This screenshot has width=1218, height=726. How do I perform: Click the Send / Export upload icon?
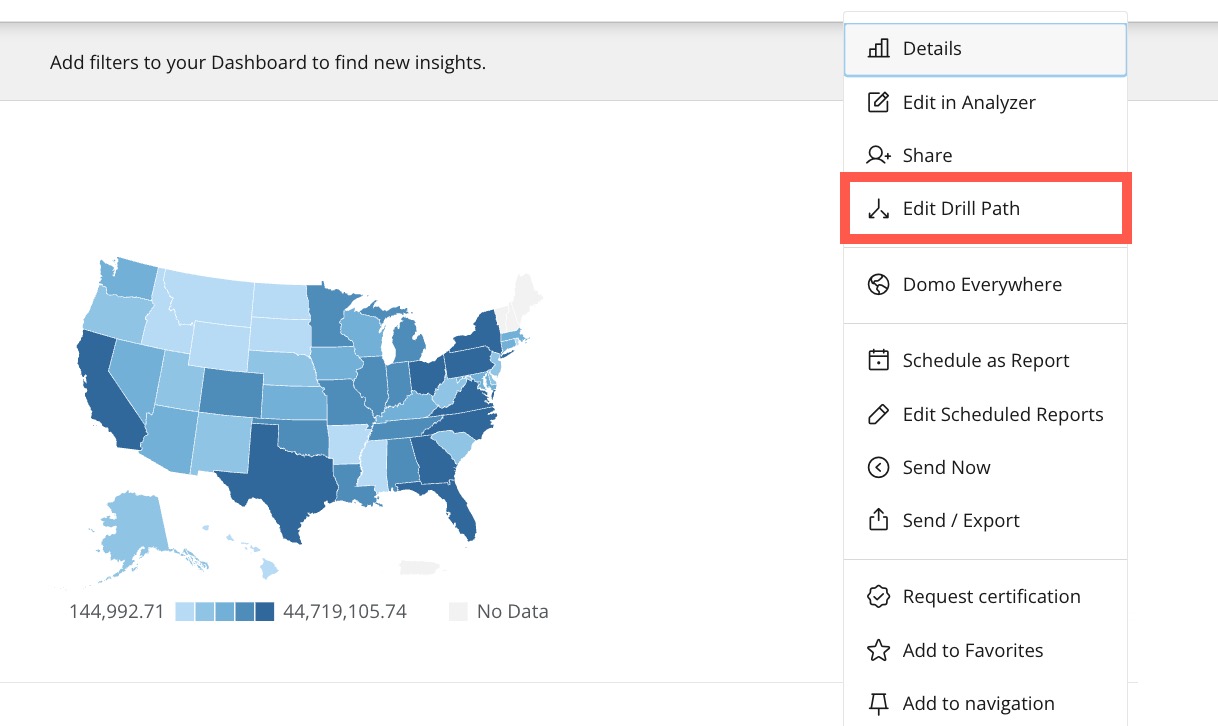pyautogui.click(x=878, y=520)
